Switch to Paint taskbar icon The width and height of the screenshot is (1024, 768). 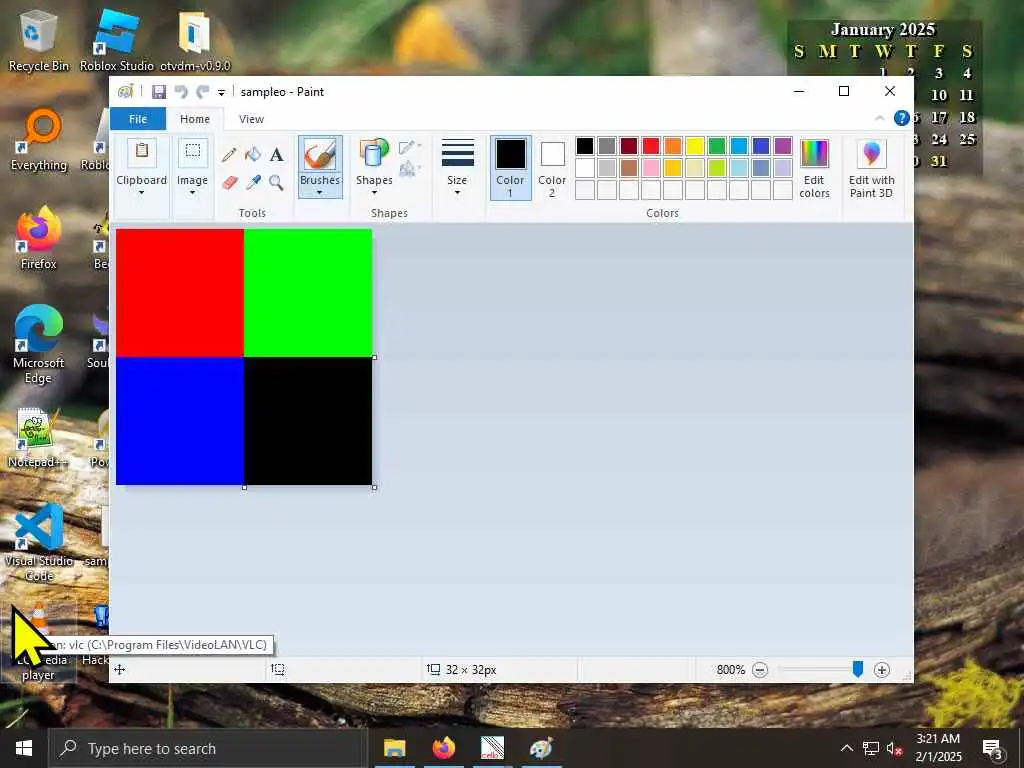tap(541, 748)
